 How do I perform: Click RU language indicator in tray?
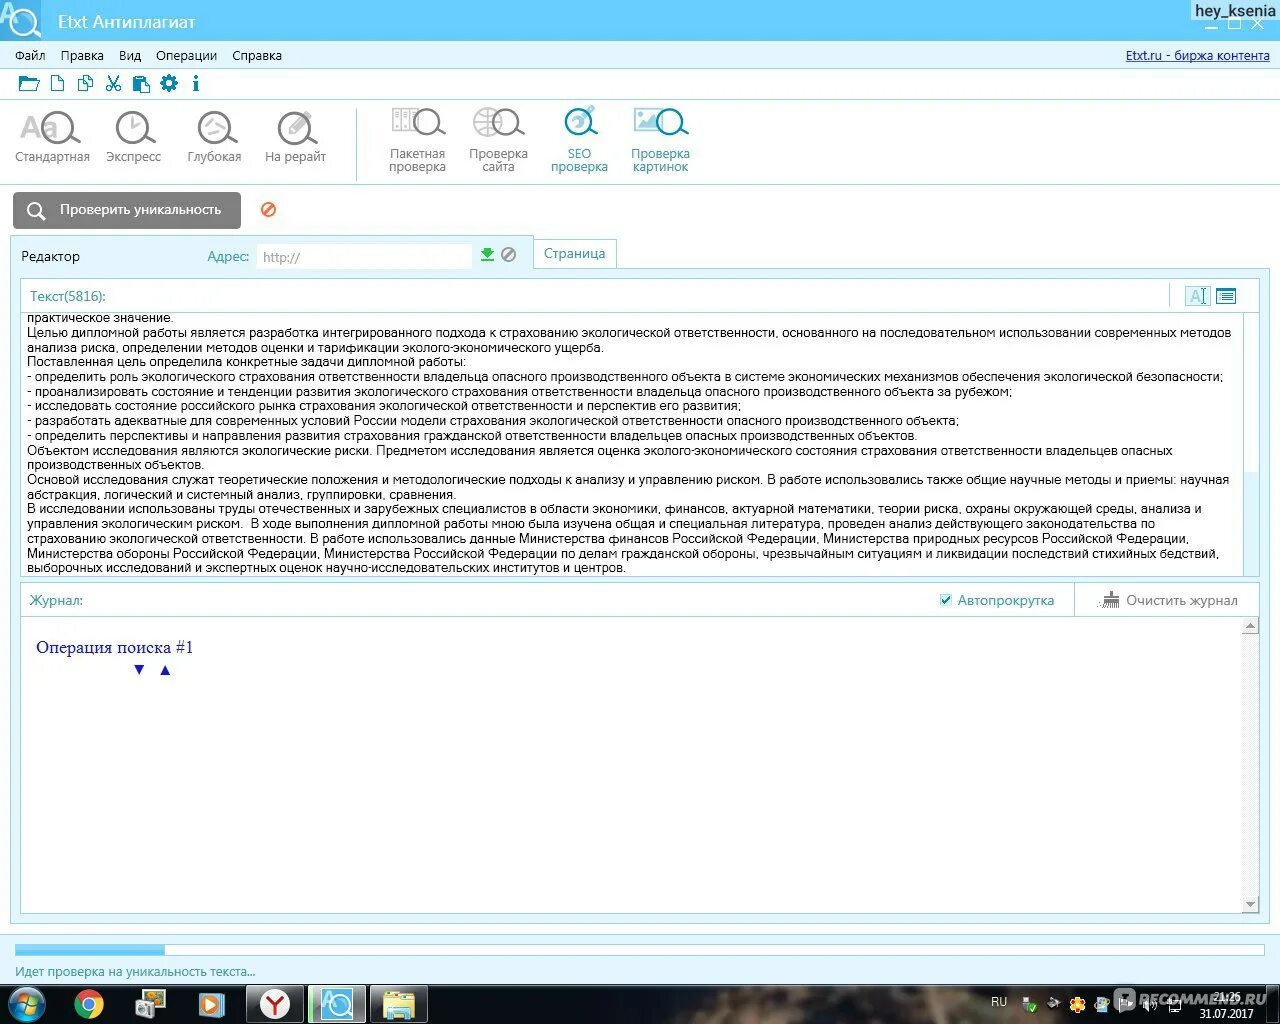(999, 1002)
